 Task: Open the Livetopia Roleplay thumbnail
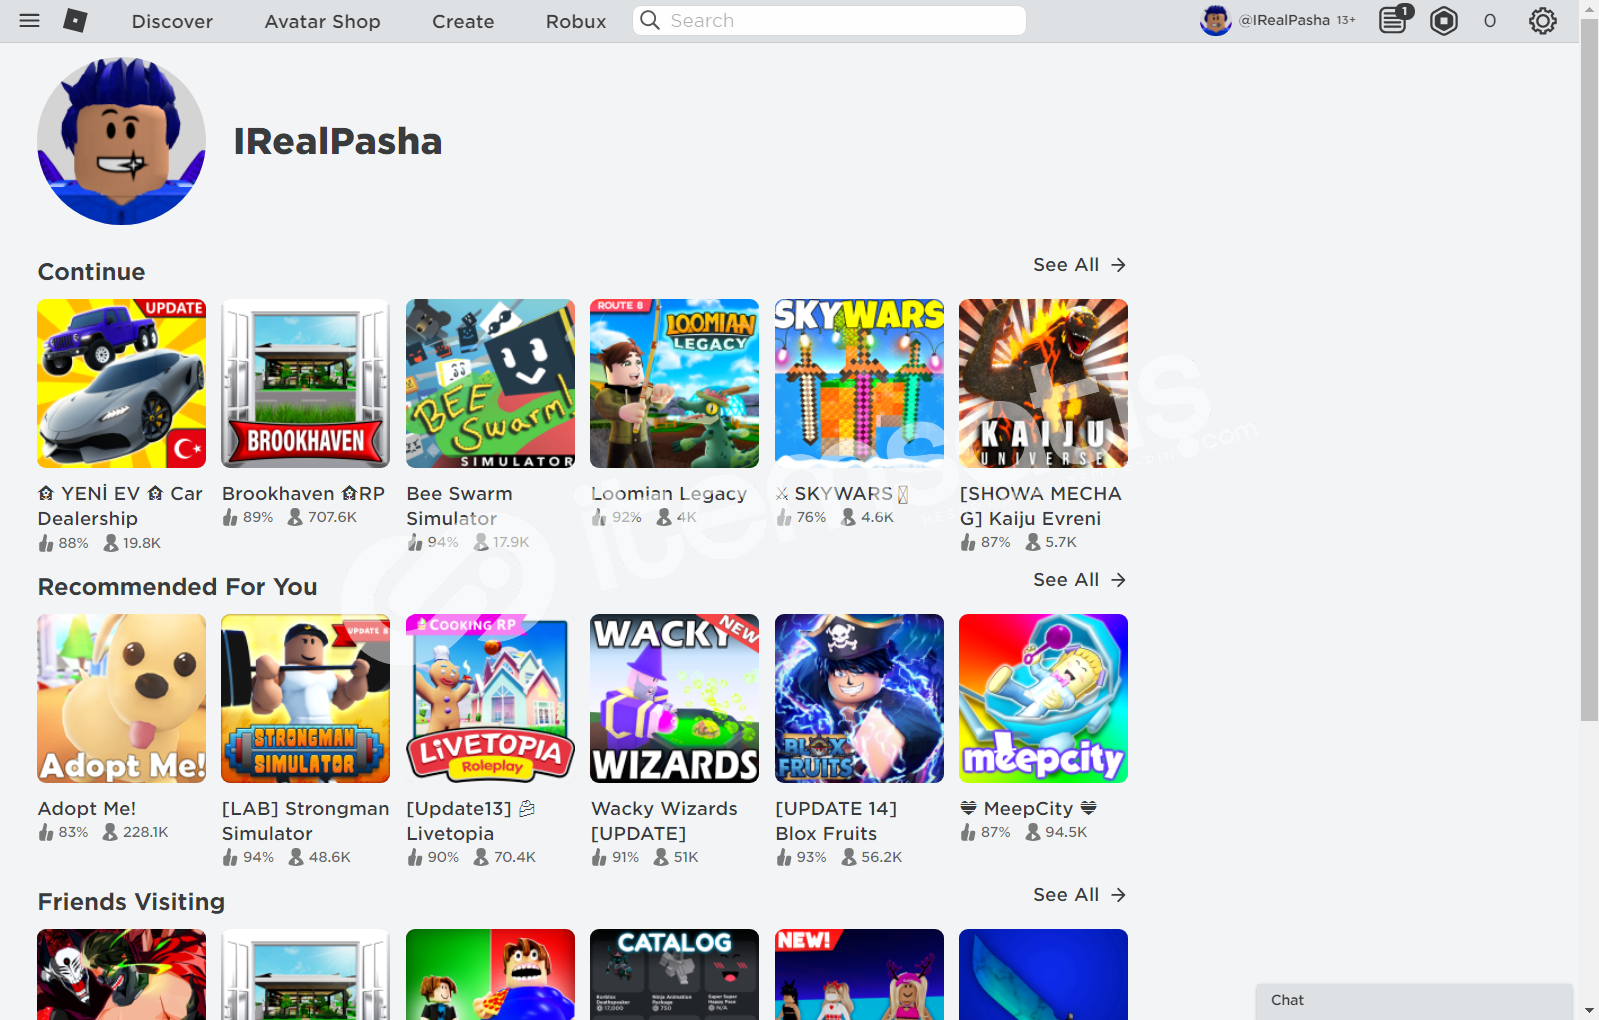(x=490, y=698)
